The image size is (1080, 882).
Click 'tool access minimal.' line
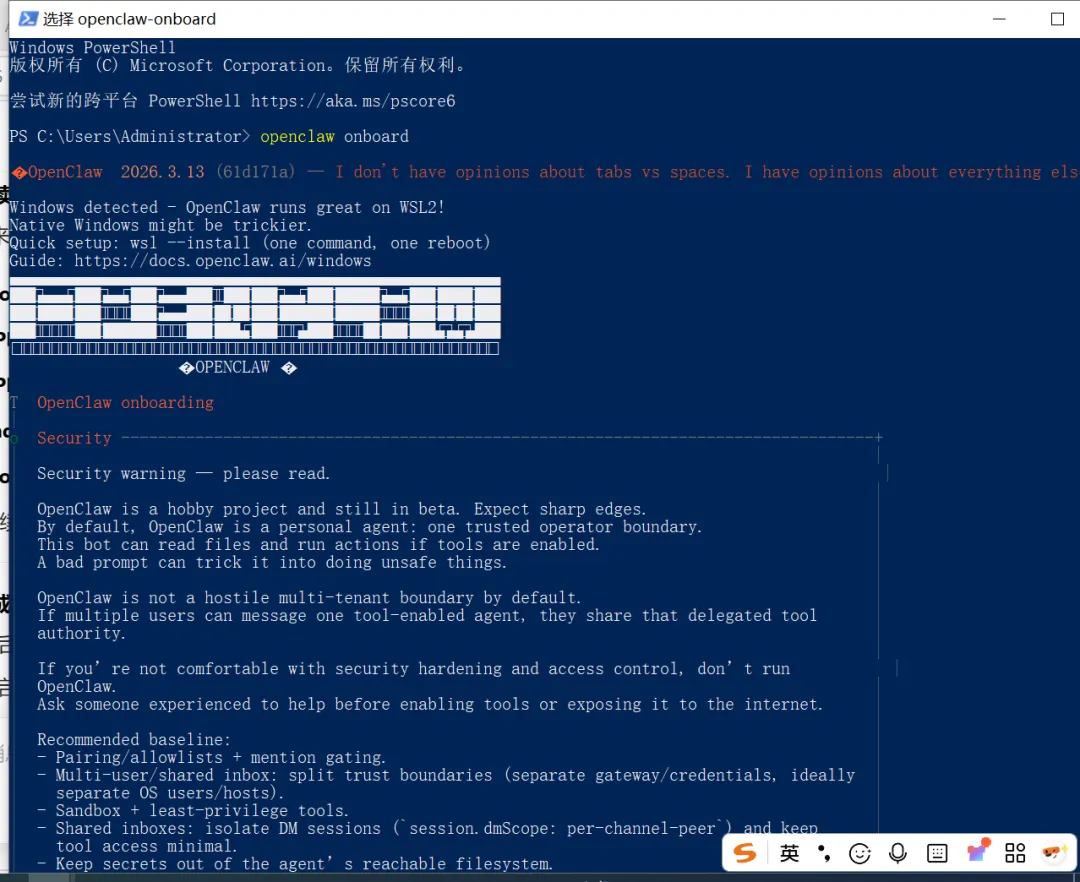click(x=146, y=846)
